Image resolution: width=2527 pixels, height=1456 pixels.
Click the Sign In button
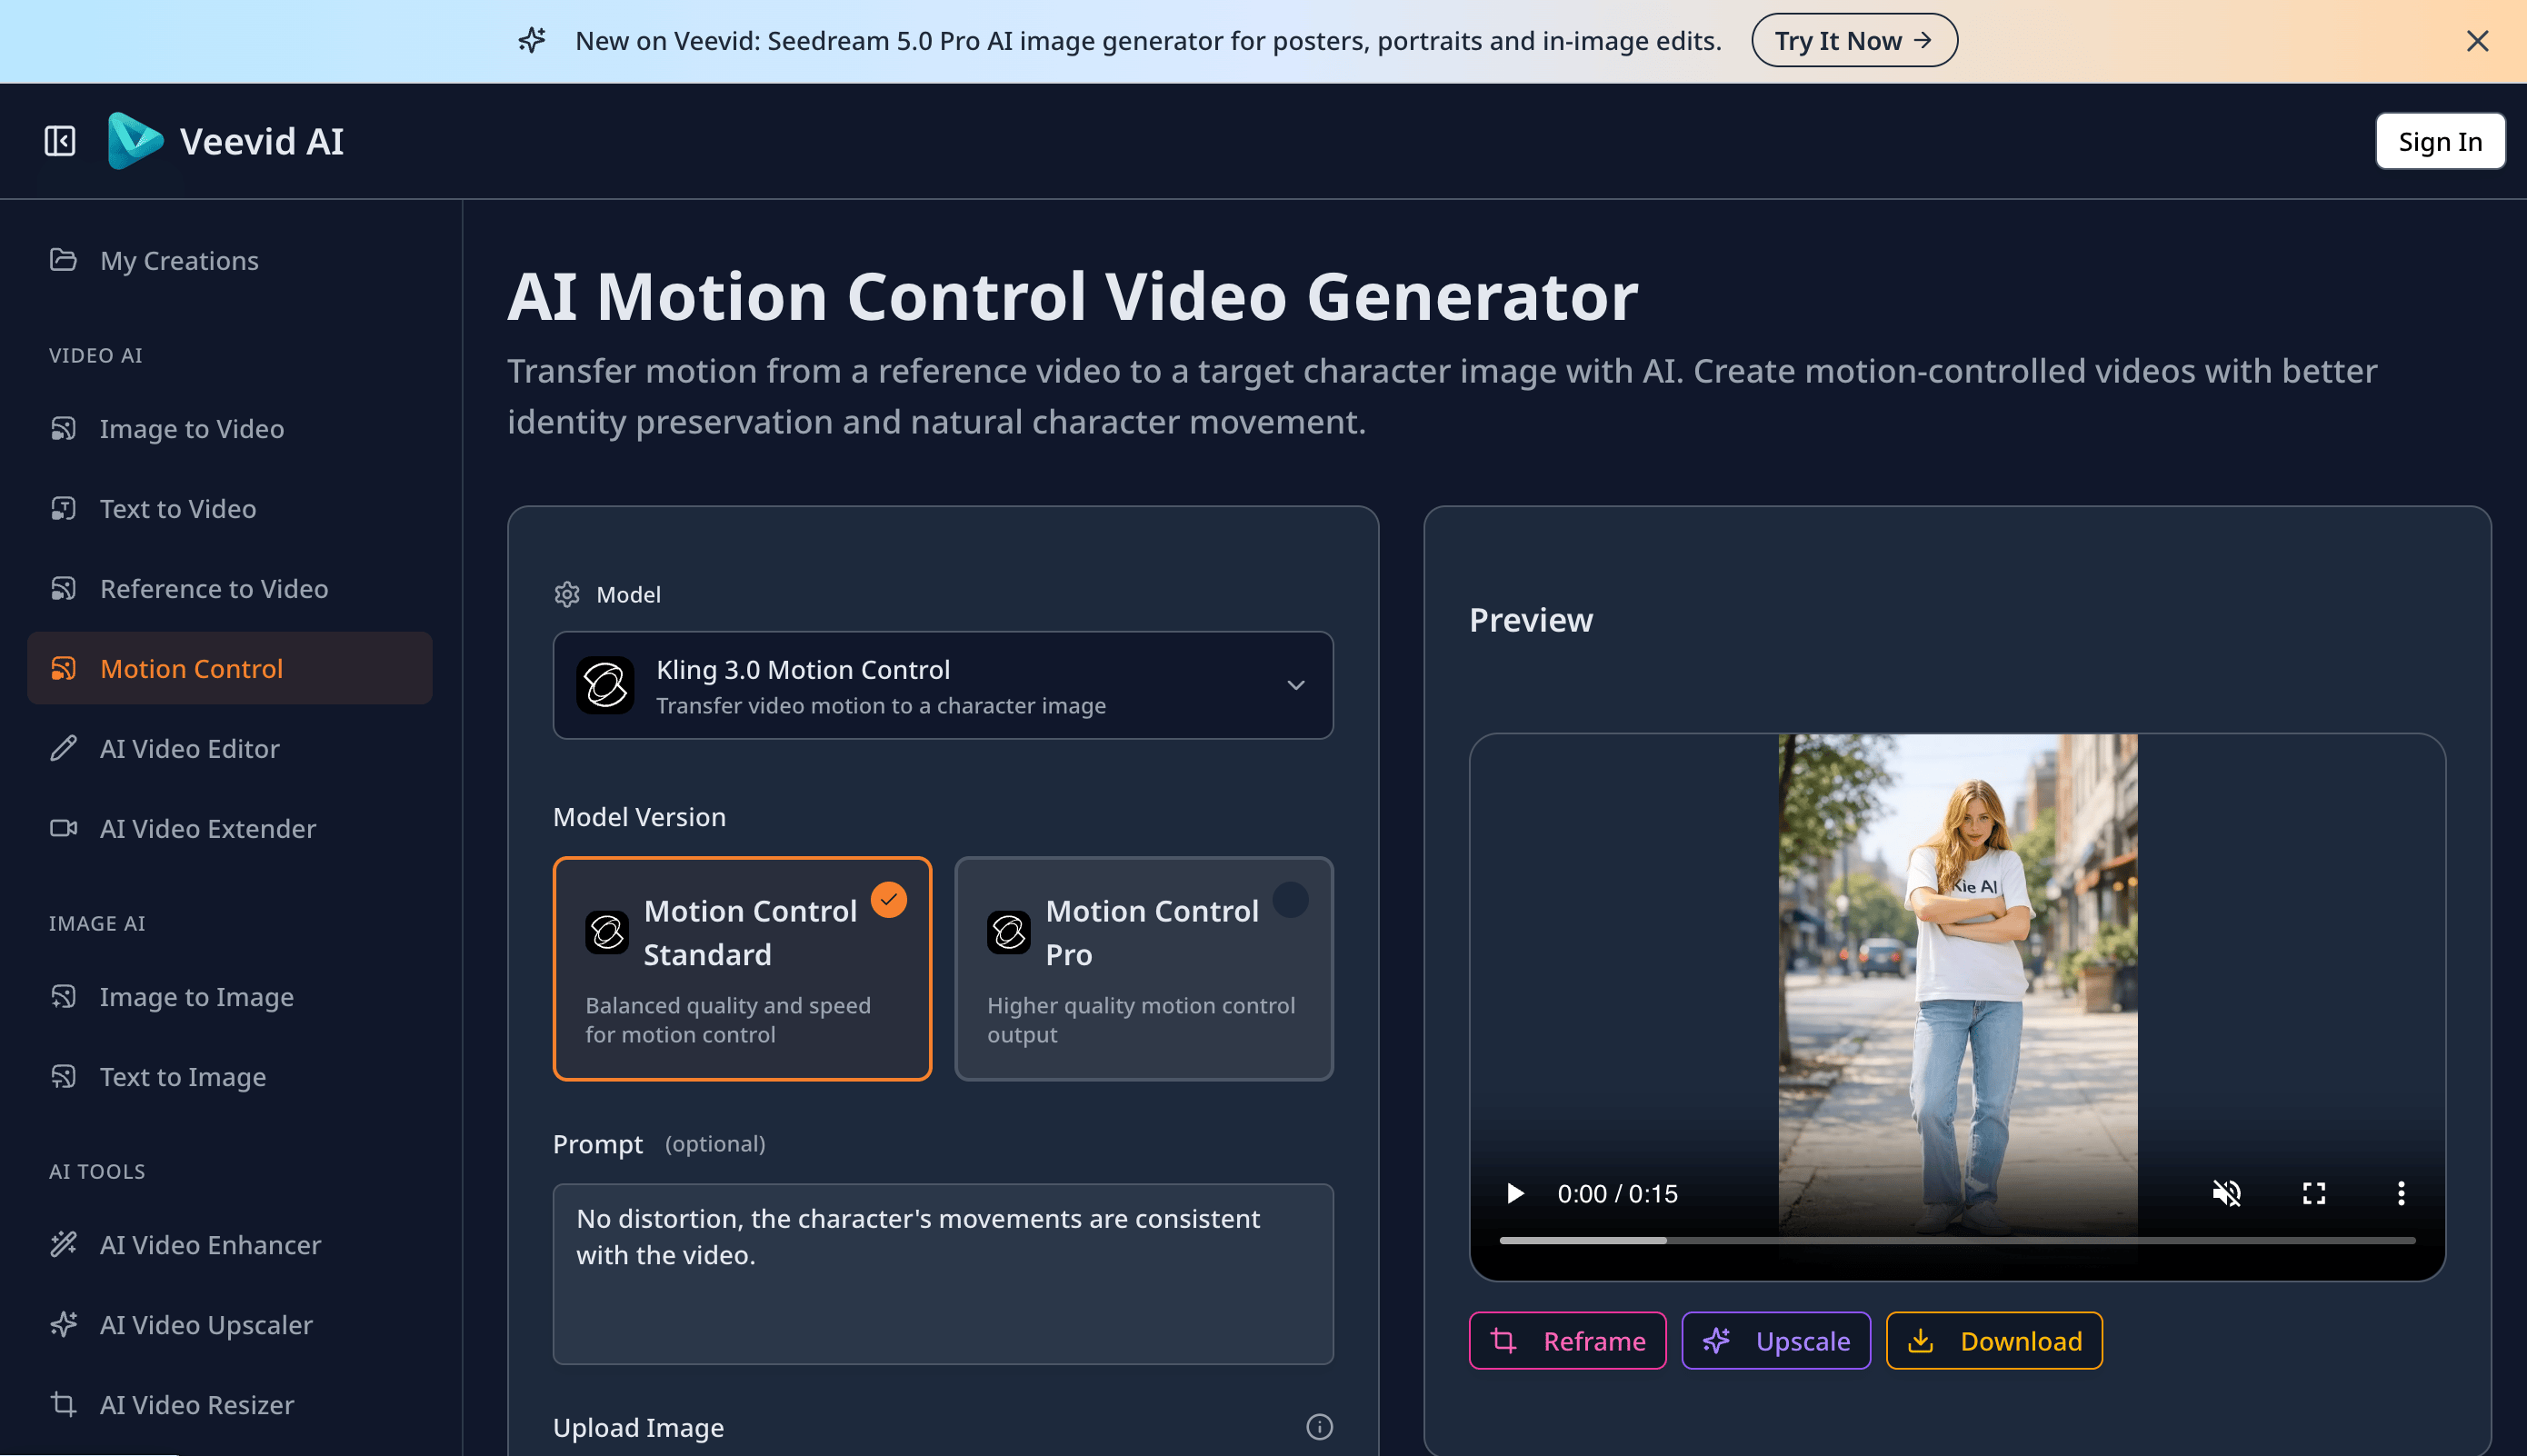(x=2439, y=142)
